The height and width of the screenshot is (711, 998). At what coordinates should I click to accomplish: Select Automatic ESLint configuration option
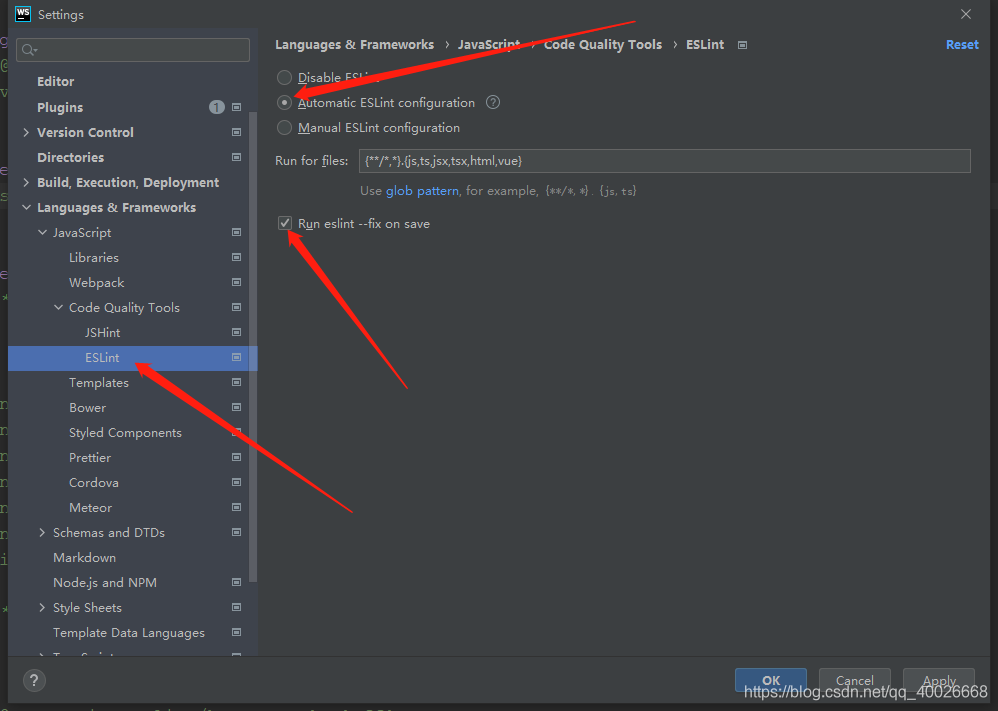tap(285, 102)
